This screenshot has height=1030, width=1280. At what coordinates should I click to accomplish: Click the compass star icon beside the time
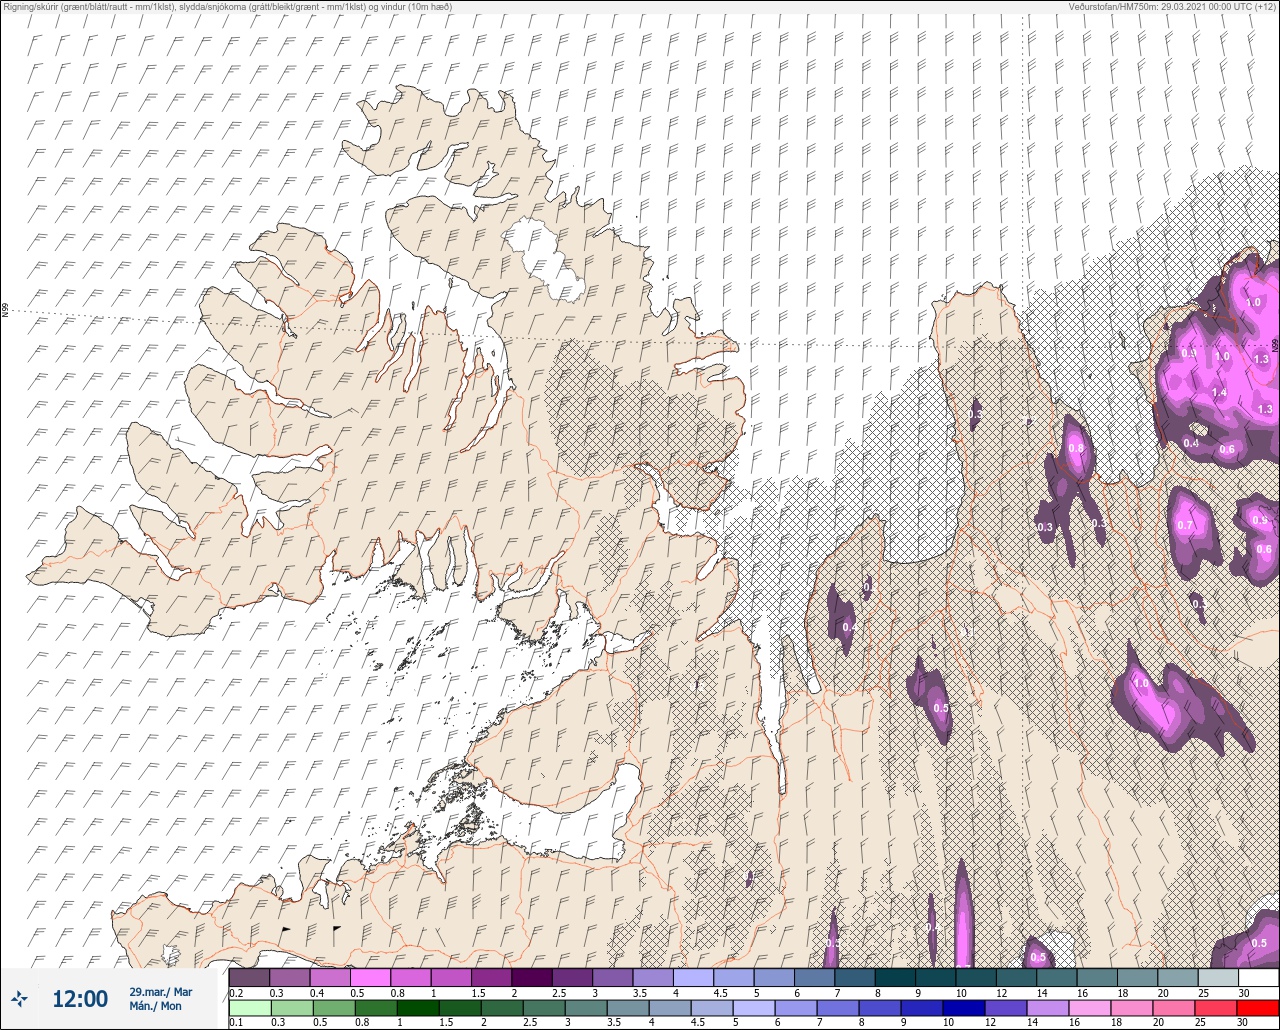19,998
